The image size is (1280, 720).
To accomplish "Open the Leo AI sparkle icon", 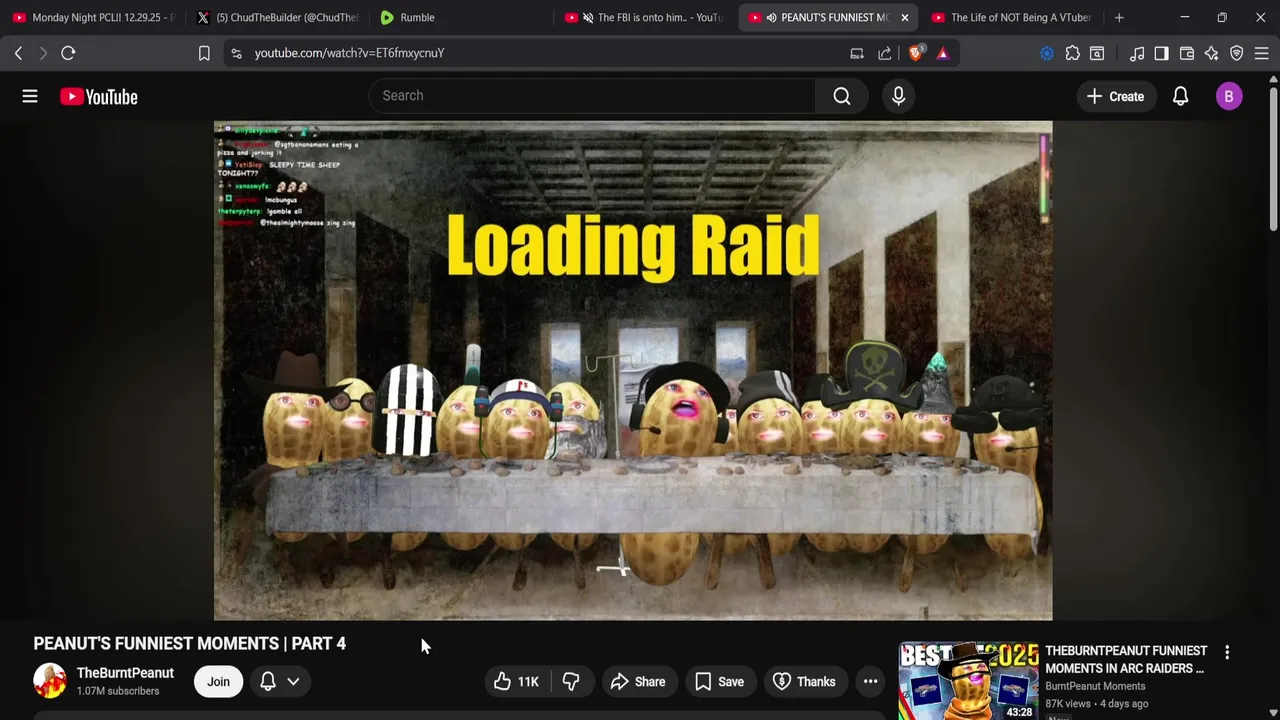I will pos(1212,53).
